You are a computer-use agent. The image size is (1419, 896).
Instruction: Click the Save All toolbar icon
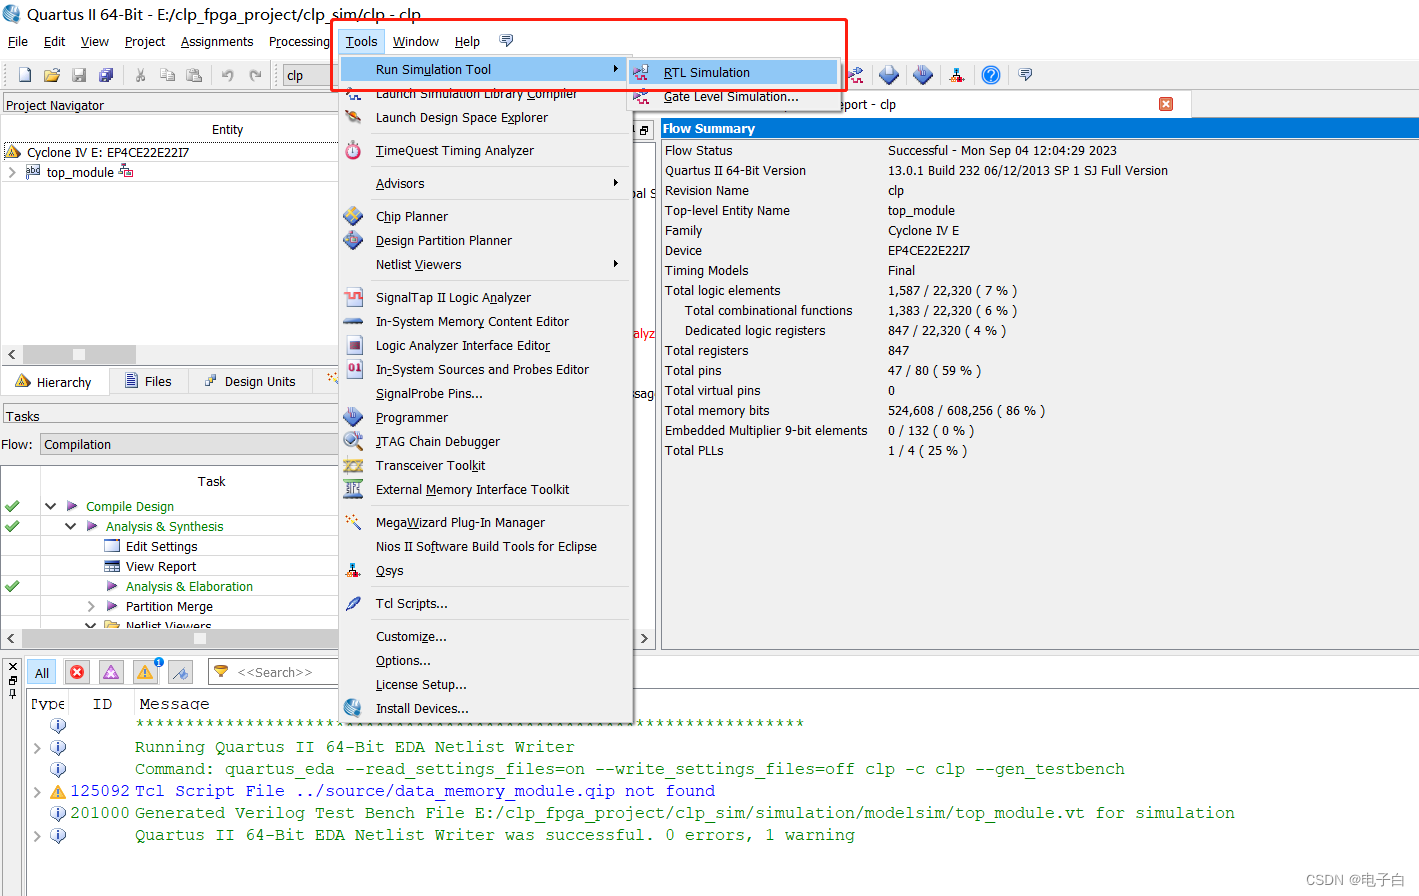pos(106,75)
